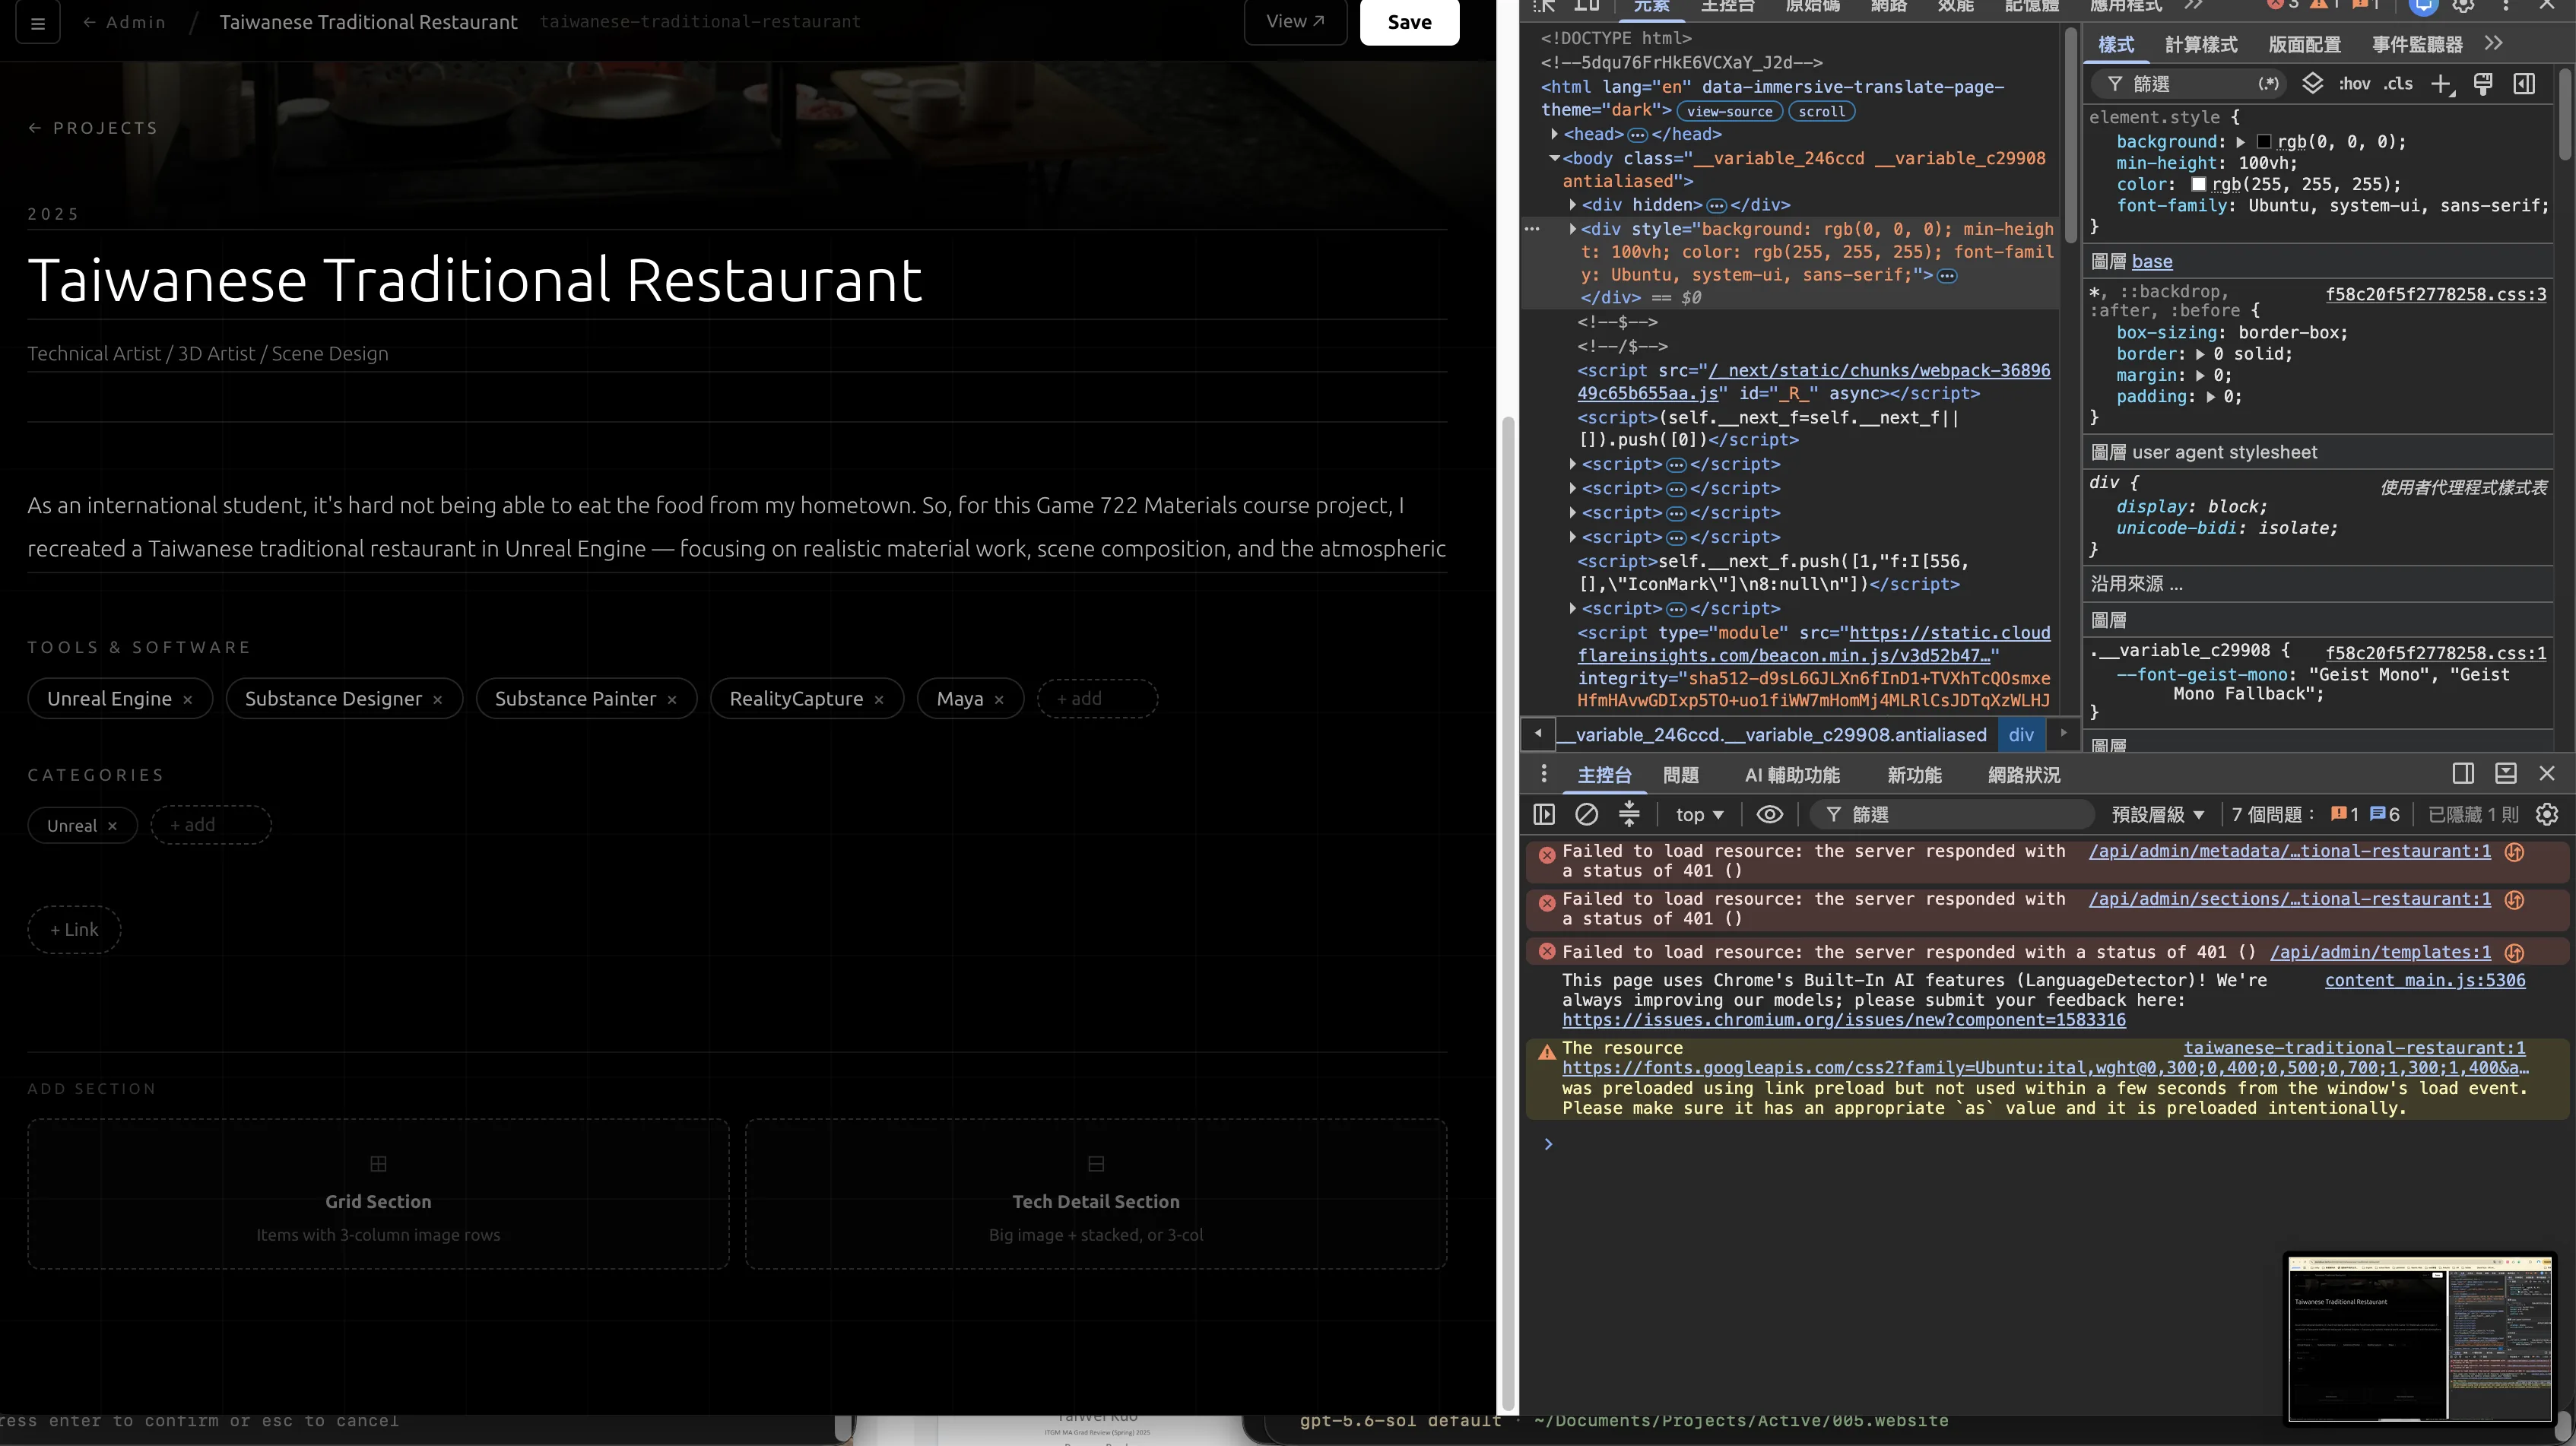This screenshot has height=1446, width=2576.
Task: Edit the Taiwanese Traditional Restaurant title field
Action: coord(737,279)
